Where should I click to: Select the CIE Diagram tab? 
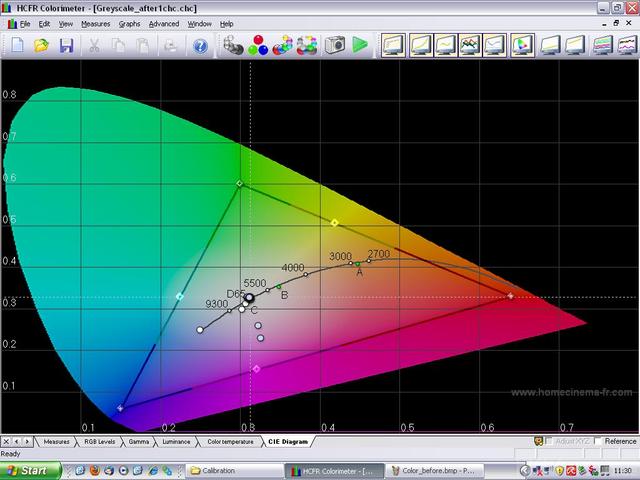(288, 442)
